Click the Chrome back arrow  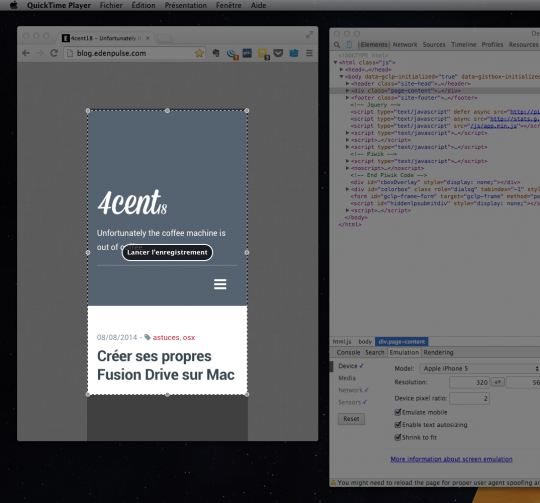click(x=26, y=53)
